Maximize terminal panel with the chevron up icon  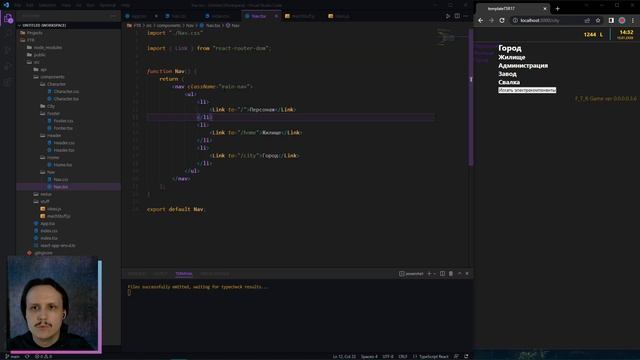click(x=460, y=273)
